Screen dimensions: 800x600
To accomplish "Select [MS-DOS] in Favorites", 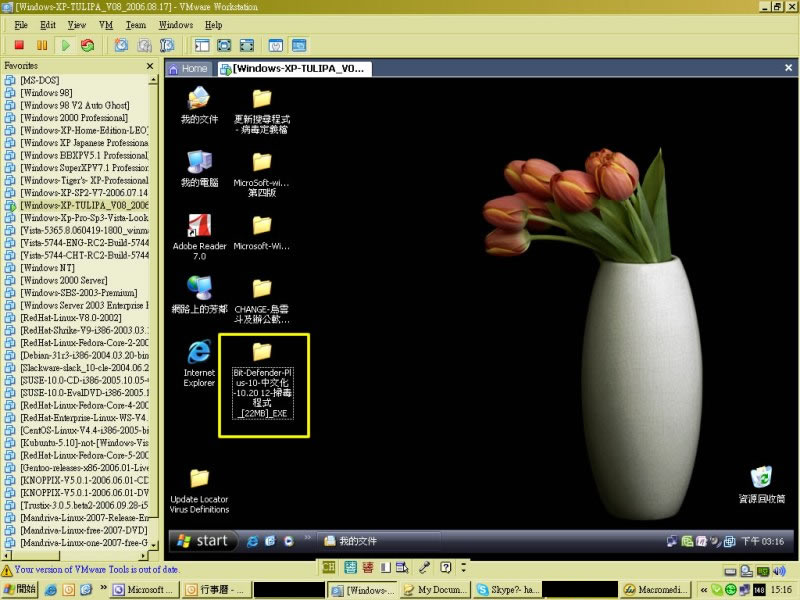I will pyautogui.click(x=40, y=80).
